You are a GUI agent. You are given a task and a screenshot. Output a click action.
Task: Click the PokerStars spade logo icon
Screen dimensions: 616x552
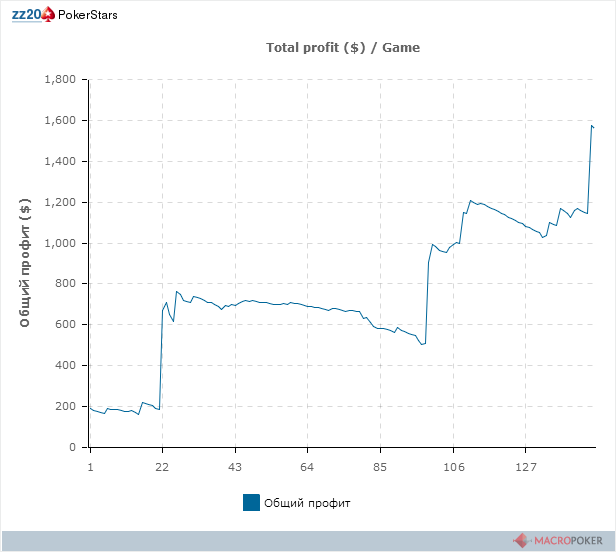pos(48,15)
